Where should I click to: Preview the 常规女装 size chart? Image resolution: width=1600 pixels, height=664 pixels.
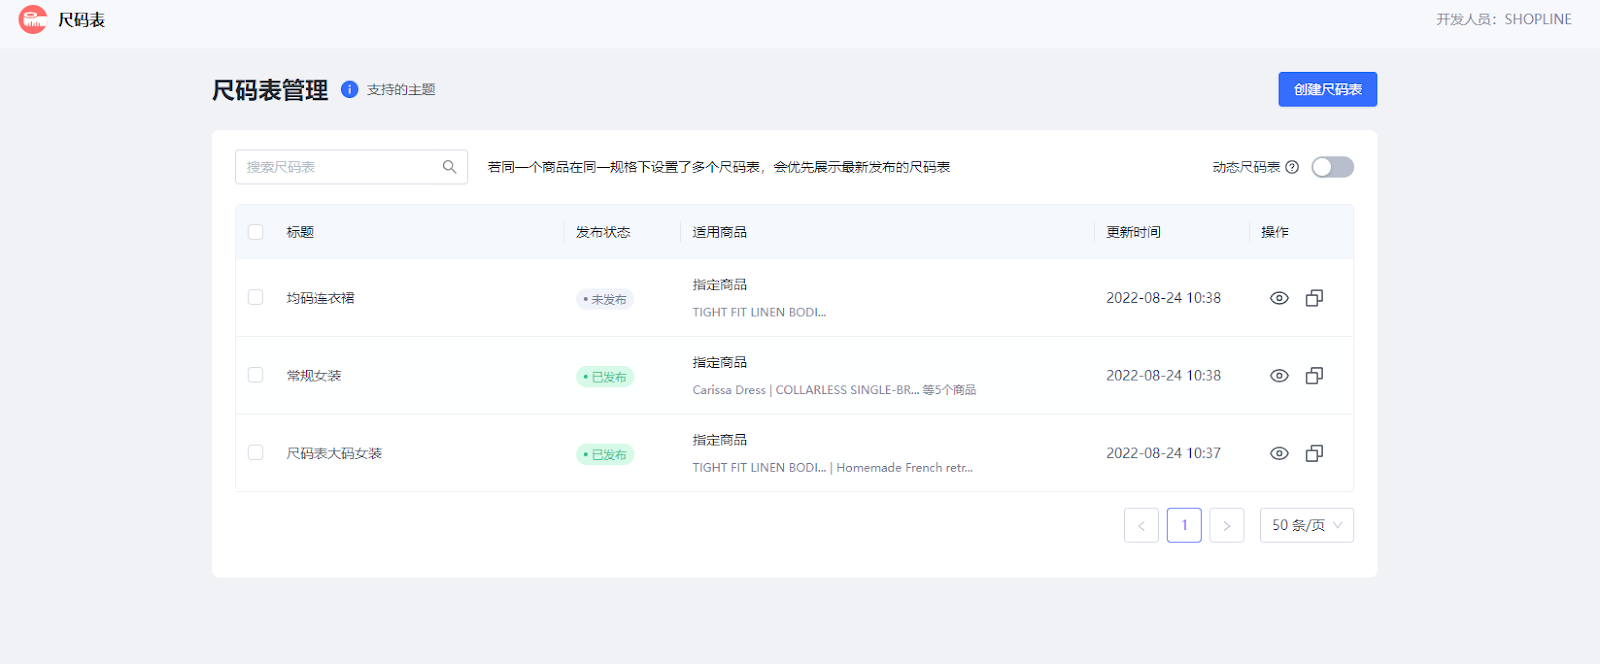point(1279,376)
